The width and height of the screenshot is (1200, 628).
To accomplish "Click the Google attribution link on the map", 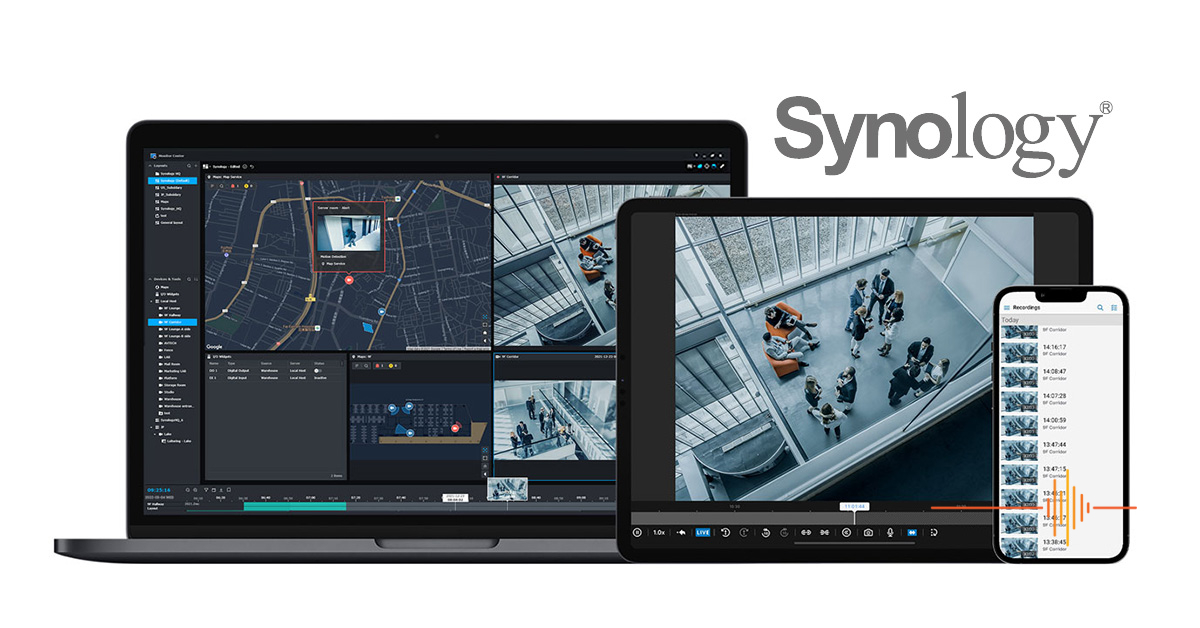I will coord(214,347).
